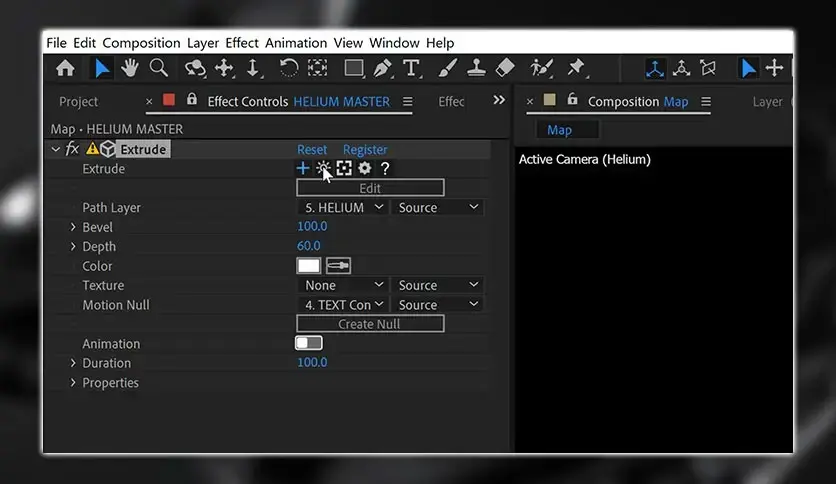Select the Pan Behind anchor point tool

(x=318, y=68)
